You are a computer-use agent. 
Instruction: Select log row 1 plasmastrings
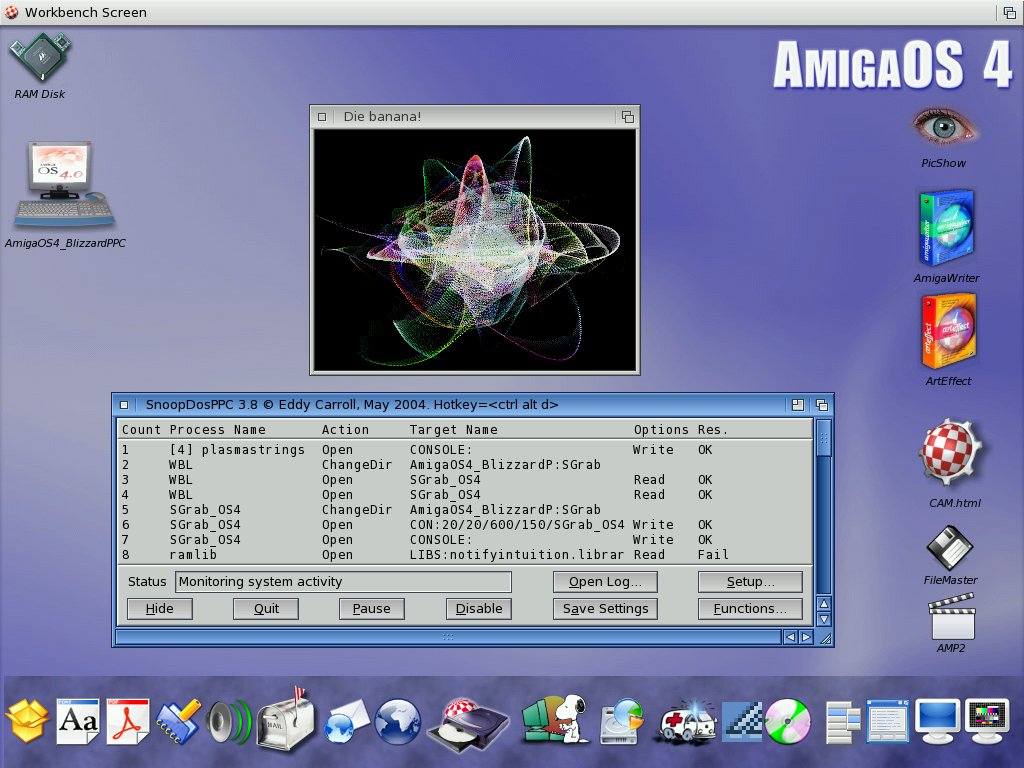(x=464, y=450)
